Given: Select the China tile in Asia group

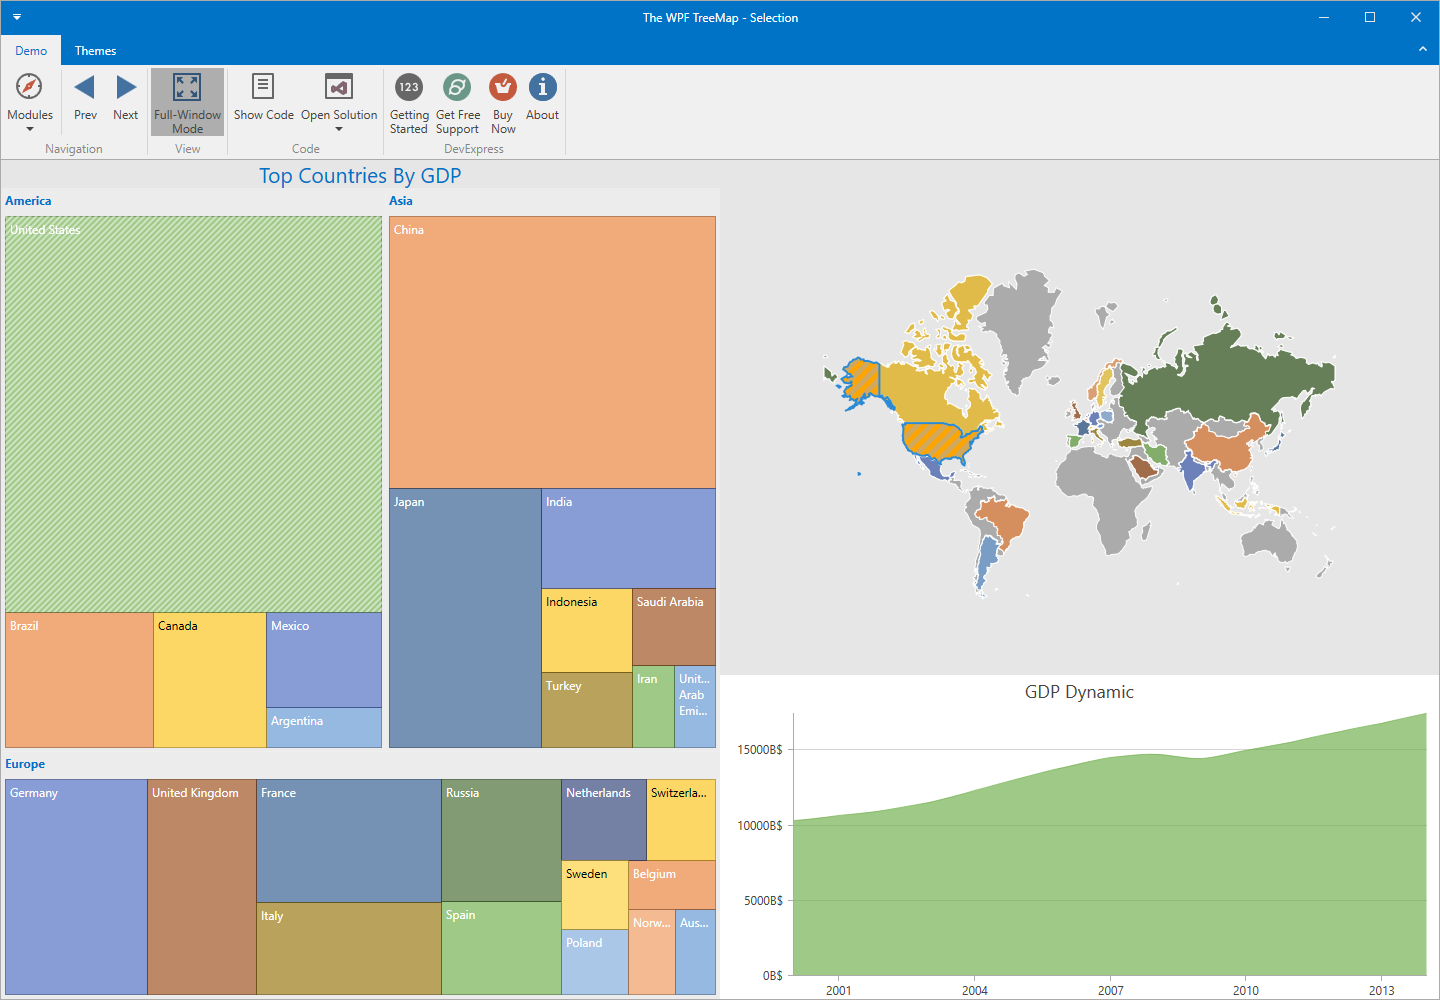Looking at the screenshot, I should 552,350.
